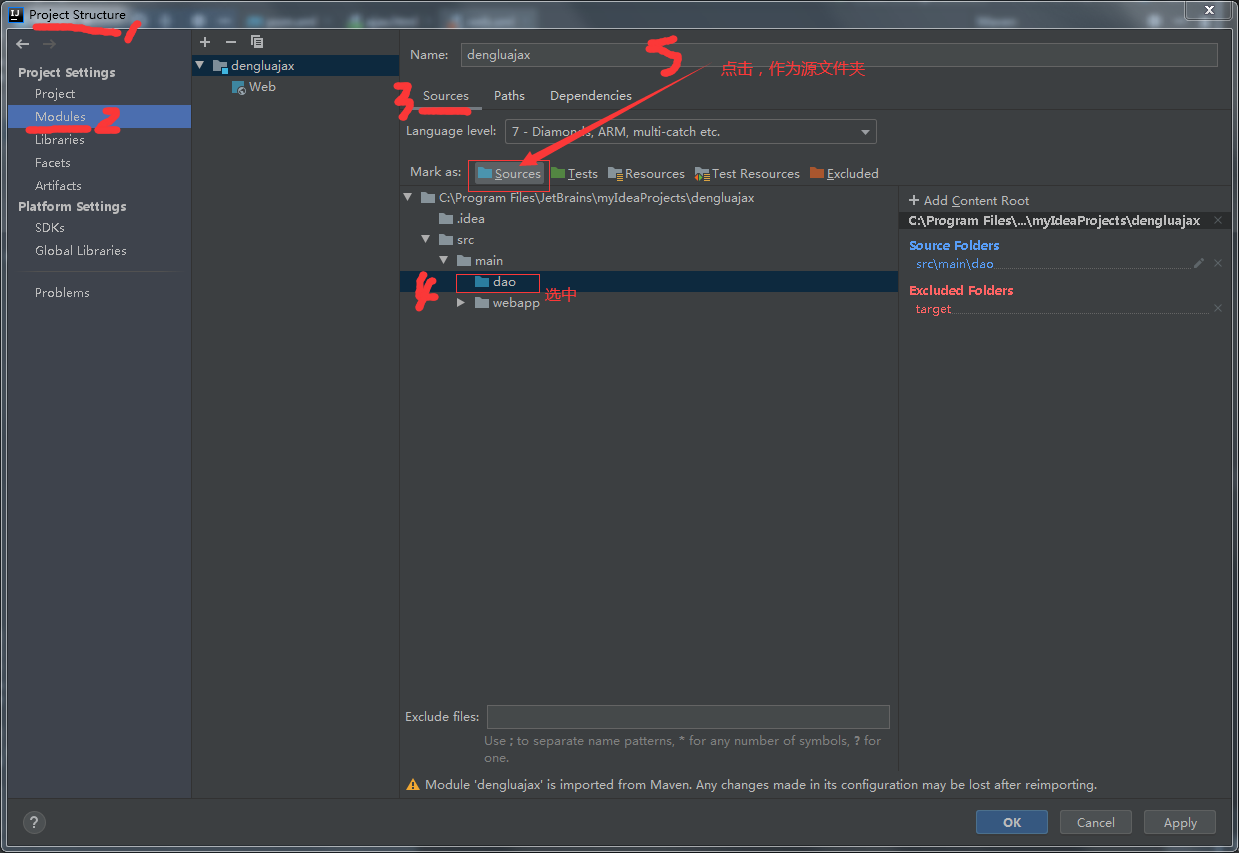Click the content root path header

(x=1054, y=221)
